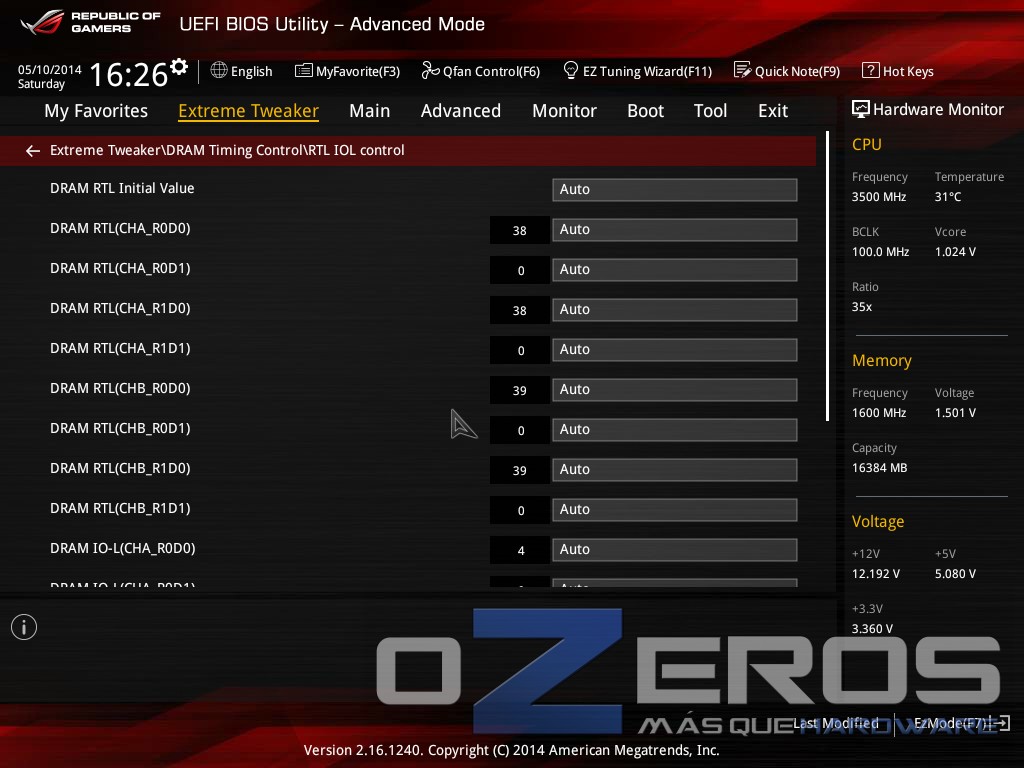The image size is (1024, 768).
Task: Click the breadcrumb path RTL IOL control
Action: 357,150
